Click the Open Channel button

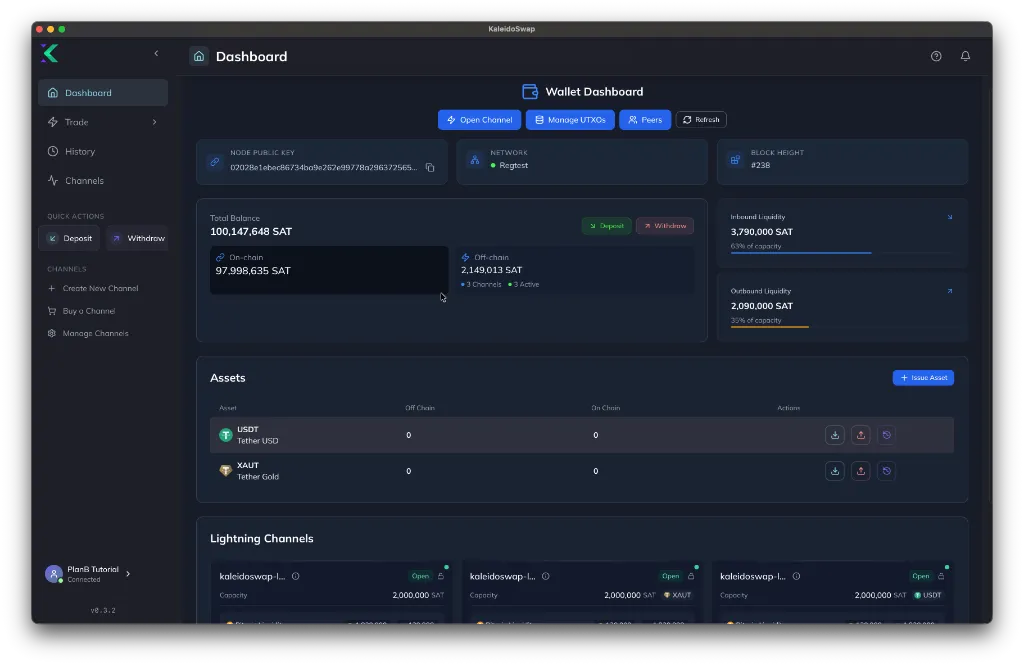click(x=479, y=119)
